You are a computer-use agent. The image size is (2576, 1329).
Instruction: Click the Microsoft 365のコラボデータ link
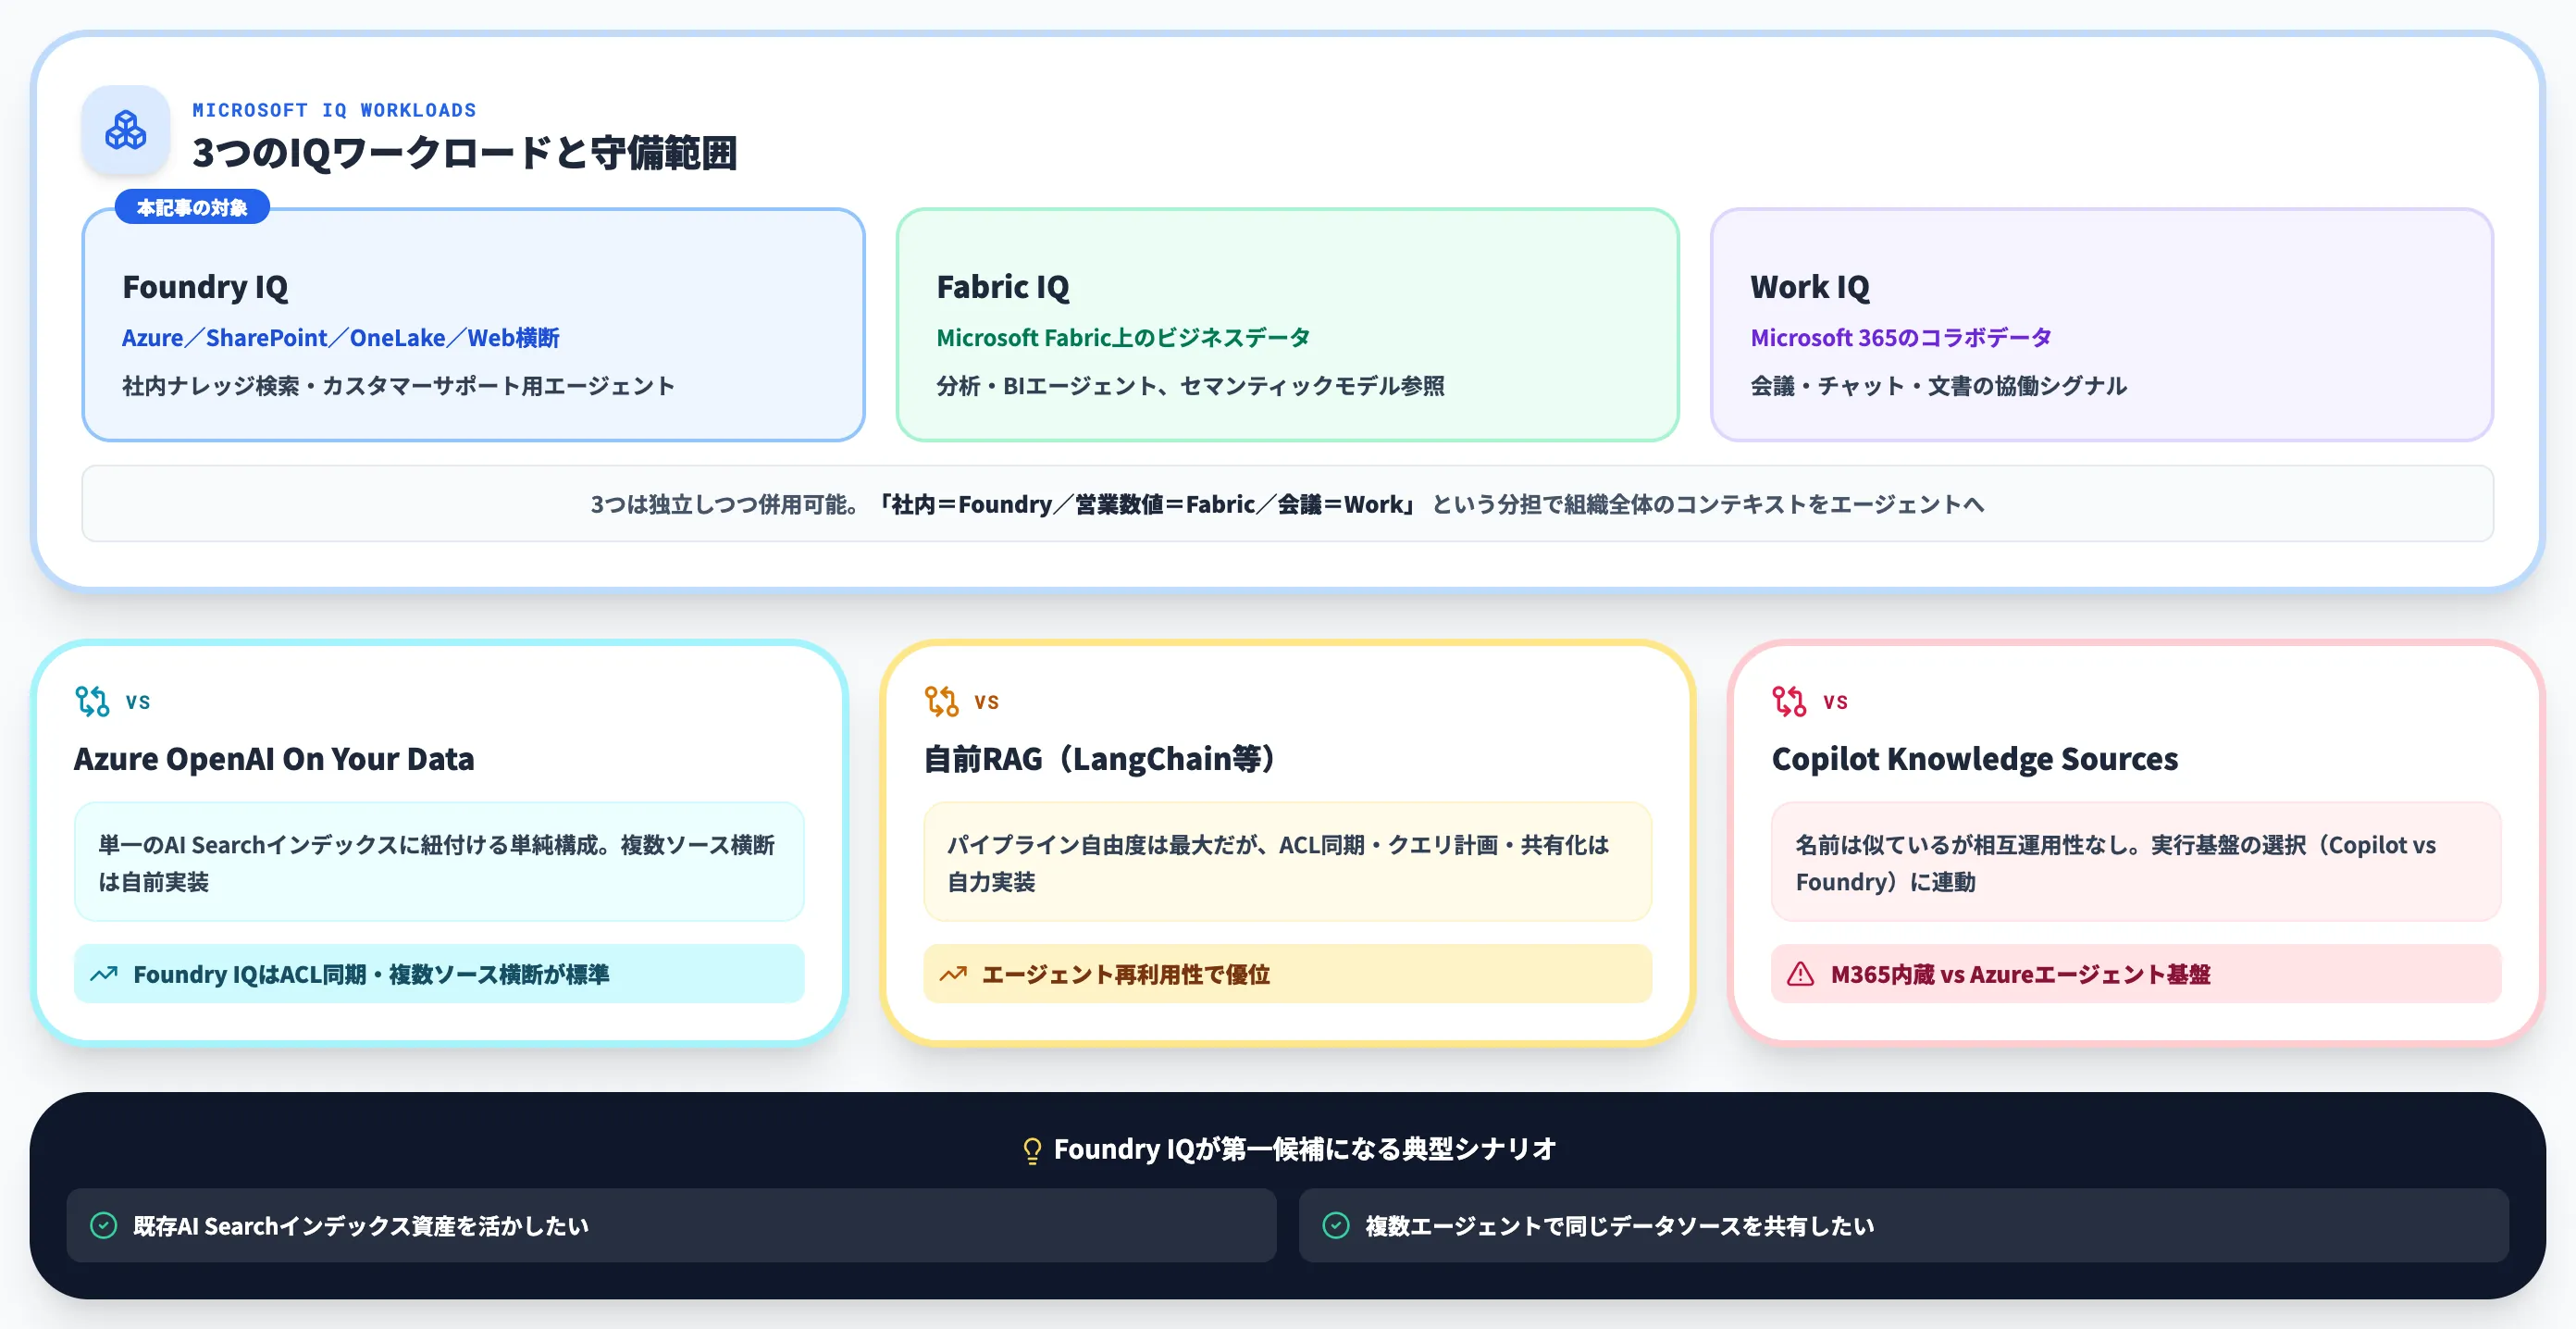click(x=1899, y=338)
